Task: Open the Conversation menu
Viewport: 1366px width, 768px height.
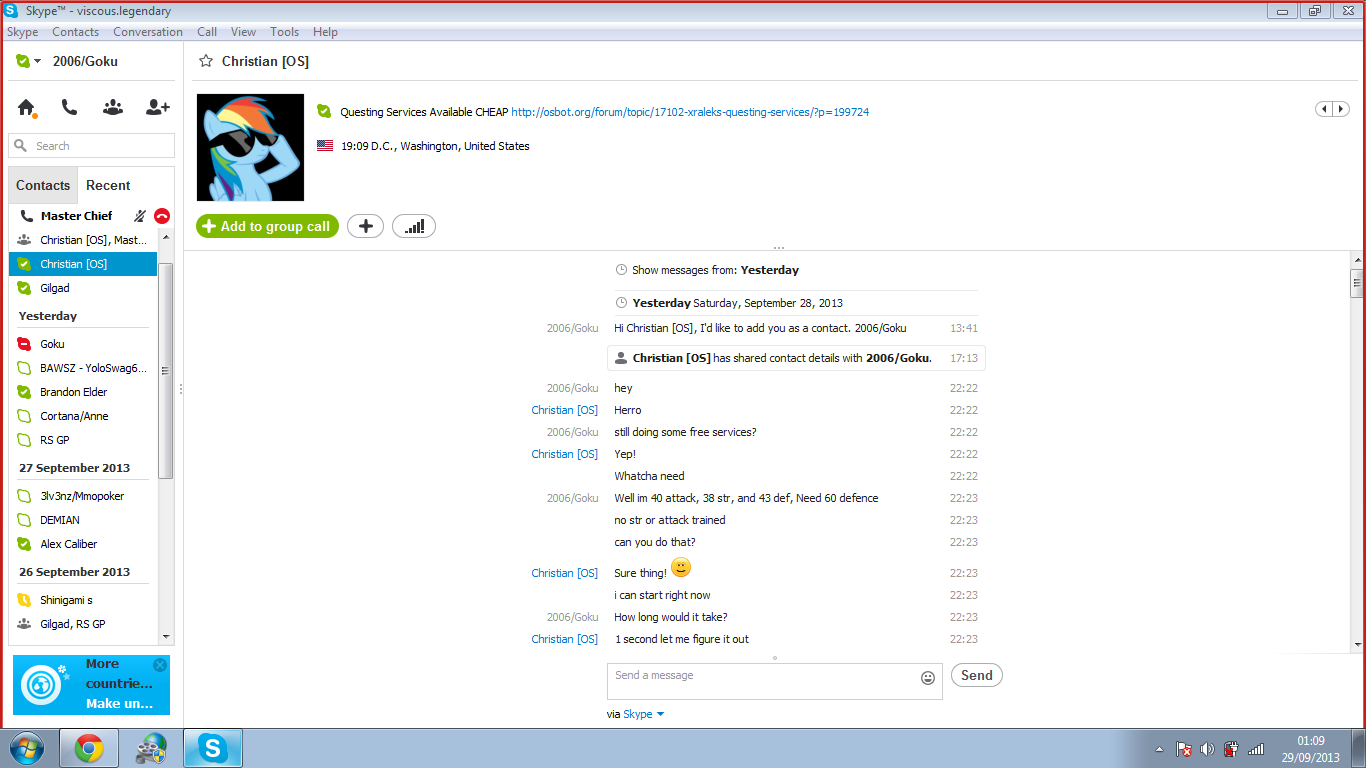Action: tap(148, 32)
